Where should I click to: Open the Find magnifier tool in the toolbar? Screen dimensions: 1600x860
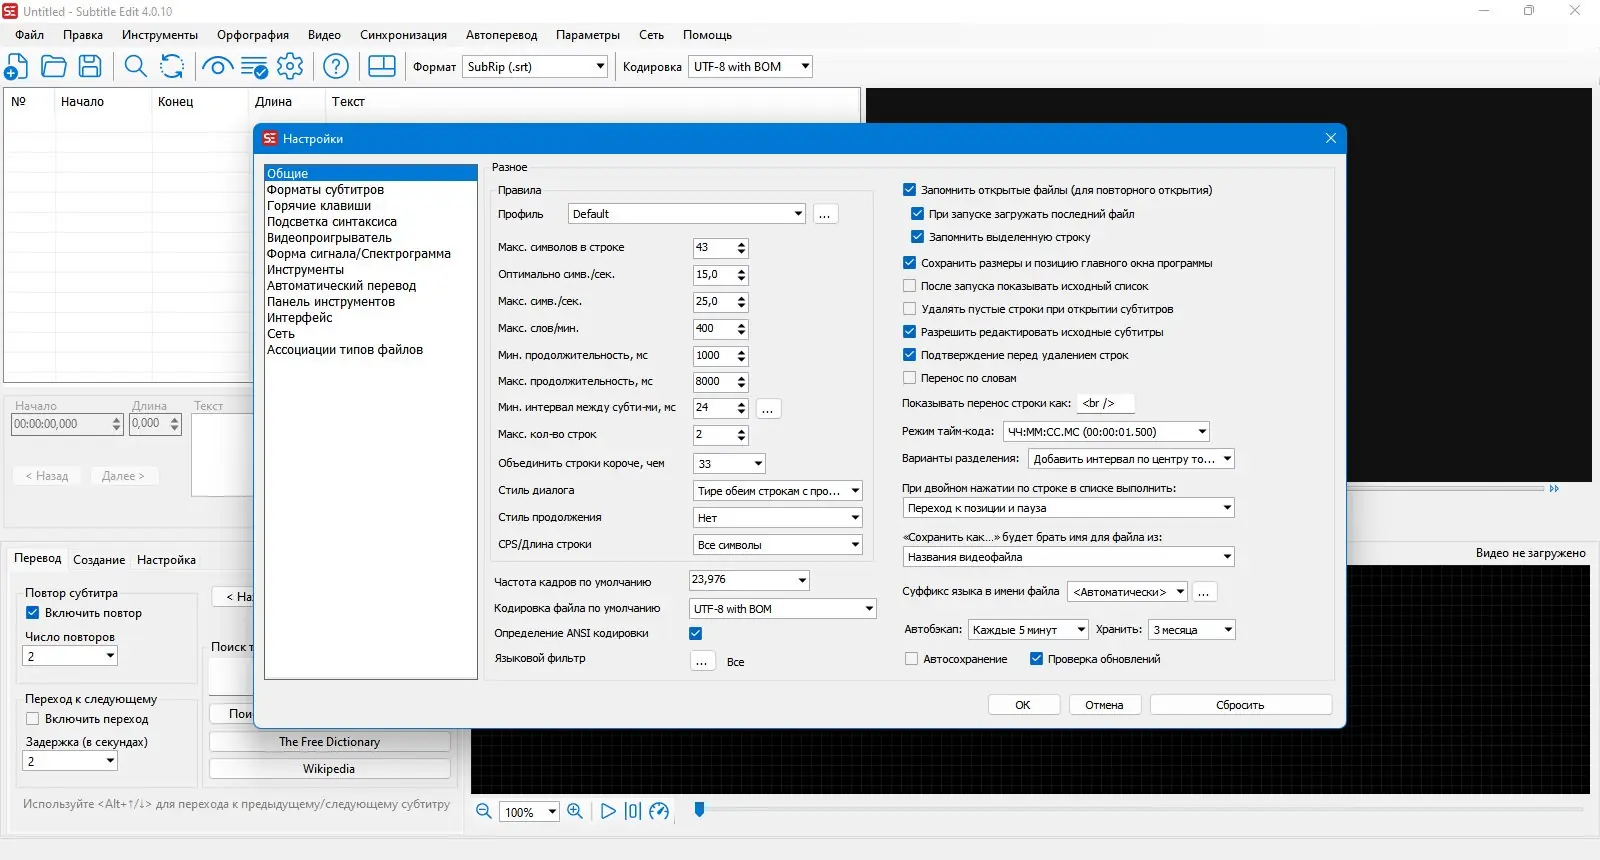[135, 67]
